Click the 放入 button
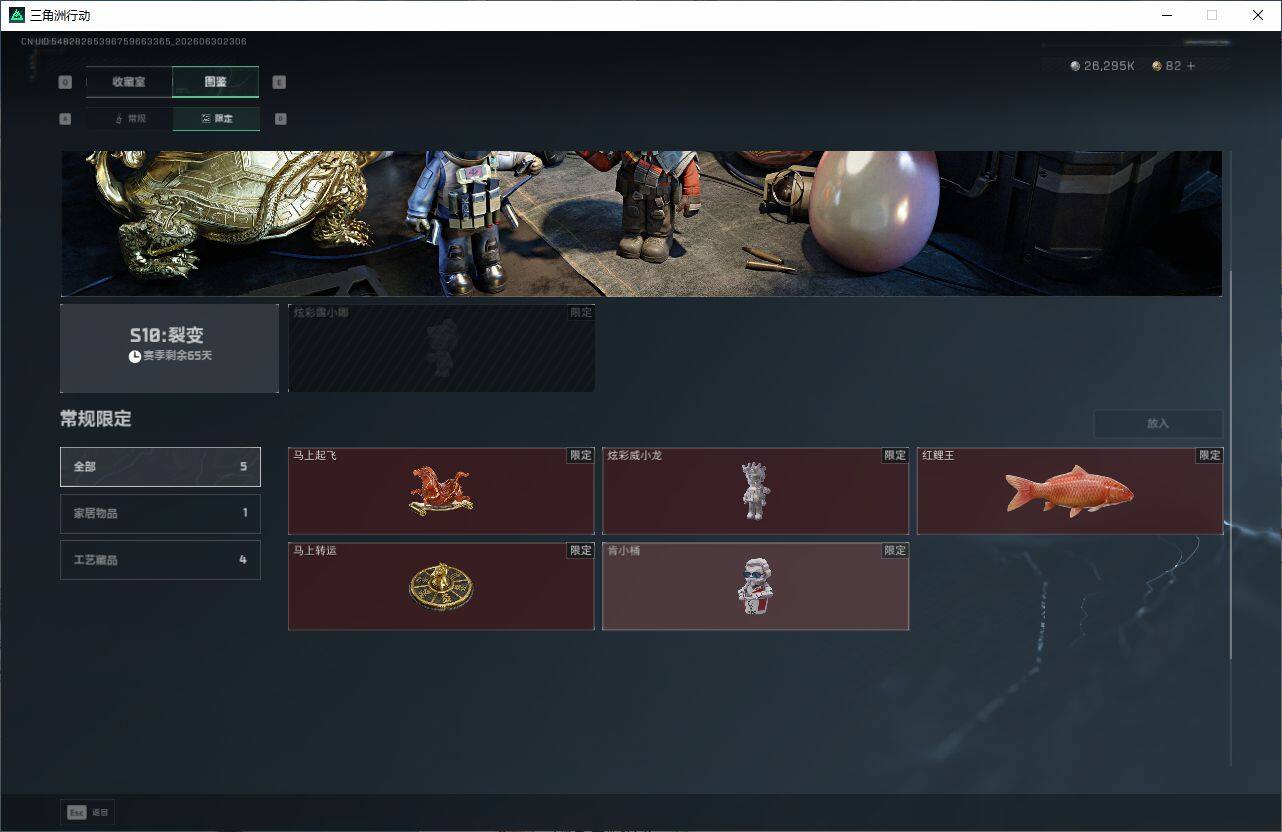The image size is (1282, 832). pyautogui.click(x=1158, y=424)
